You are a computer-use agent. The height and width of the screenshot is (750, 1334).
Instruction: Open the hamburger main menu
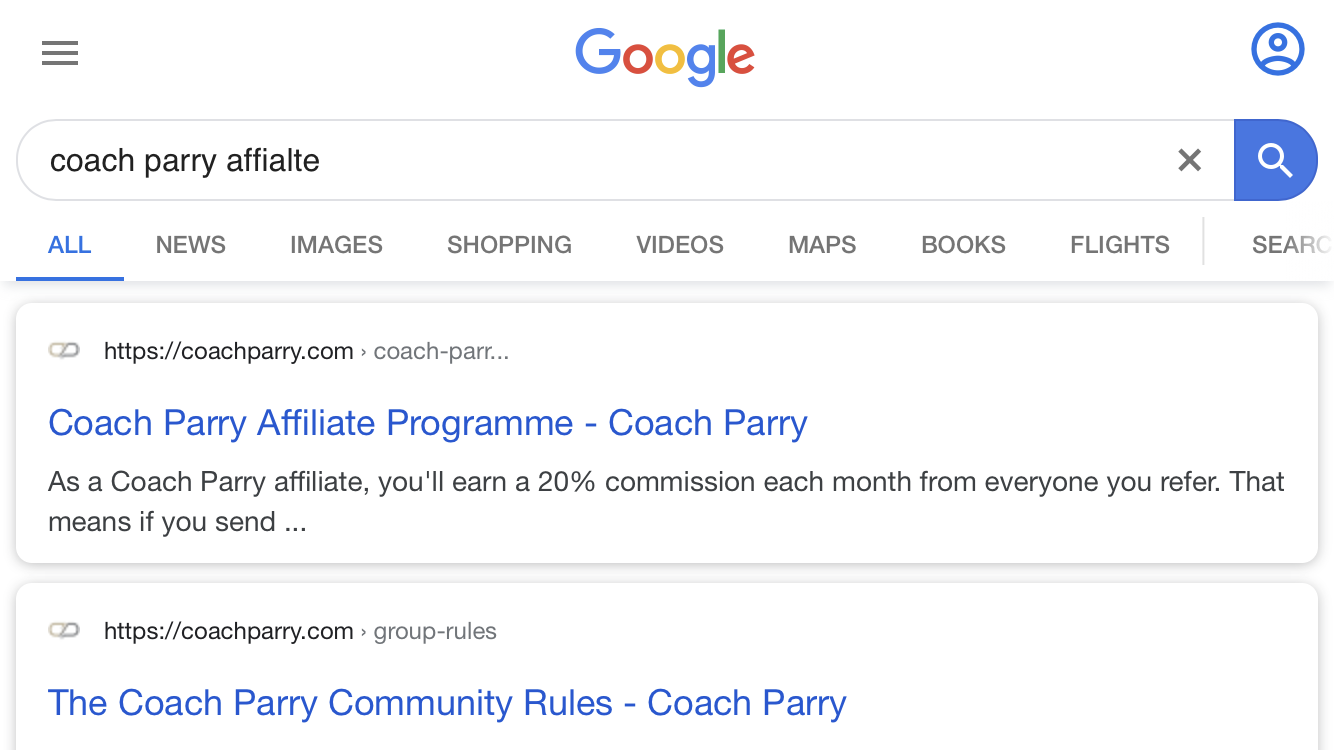tap(60, 53)
